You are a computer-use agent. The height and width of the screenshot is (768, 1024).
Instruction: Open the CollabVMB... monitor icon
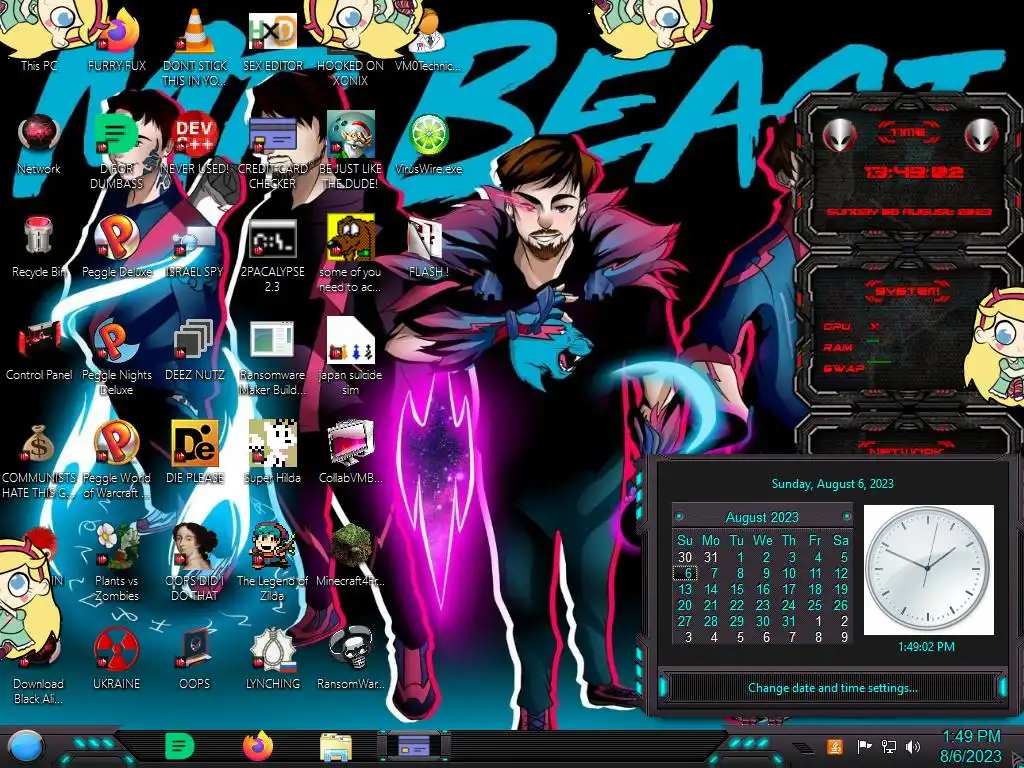pos(351,453)
